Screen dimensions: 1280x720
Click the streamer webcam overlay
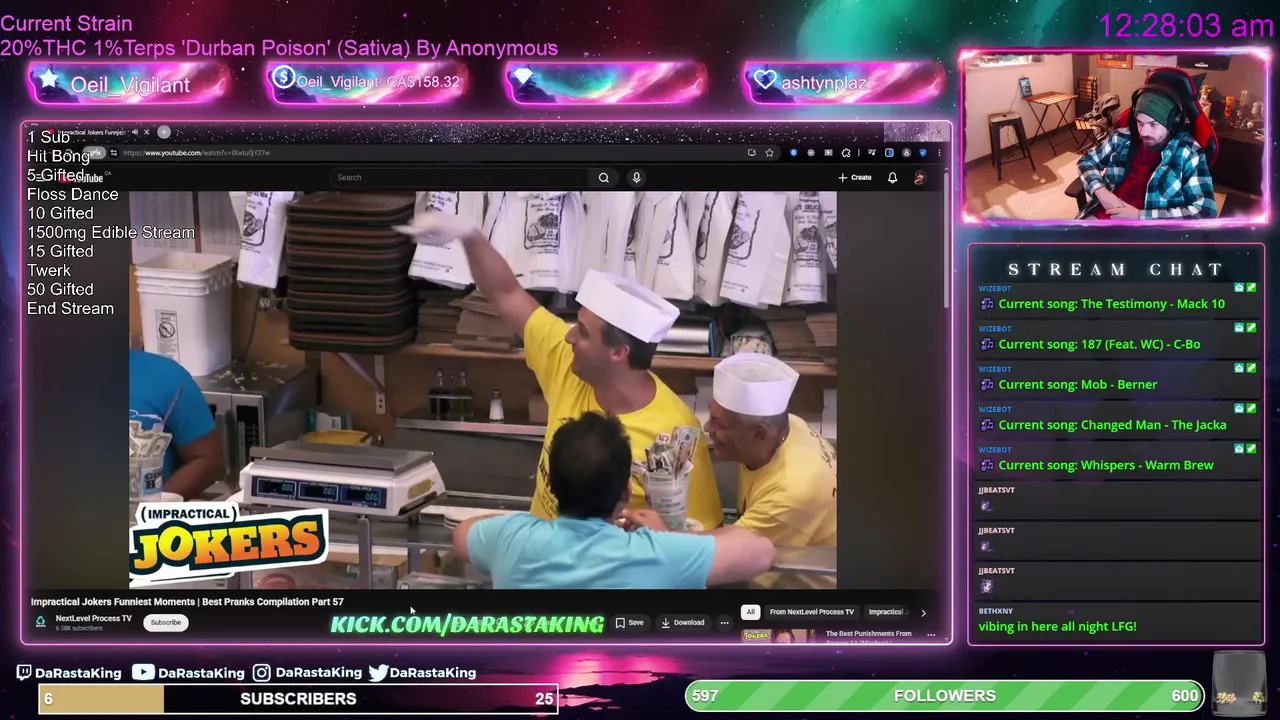pyautogui.click(x=1114, y=135)
